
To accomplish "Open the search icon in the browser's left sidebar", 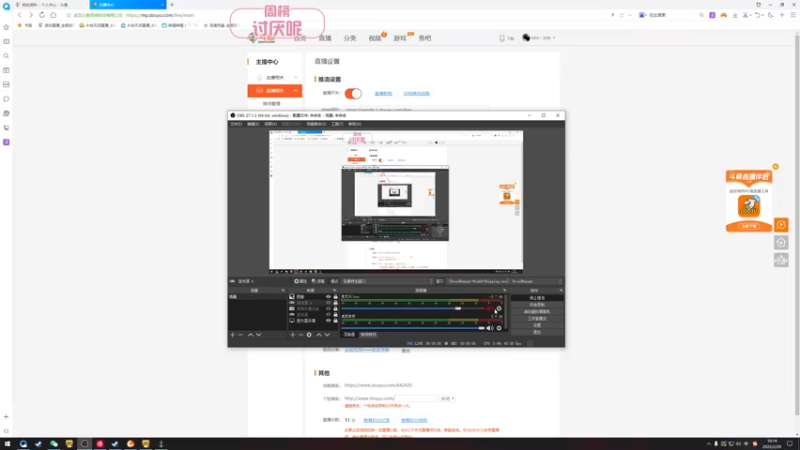I will click(x=6, y=56).
